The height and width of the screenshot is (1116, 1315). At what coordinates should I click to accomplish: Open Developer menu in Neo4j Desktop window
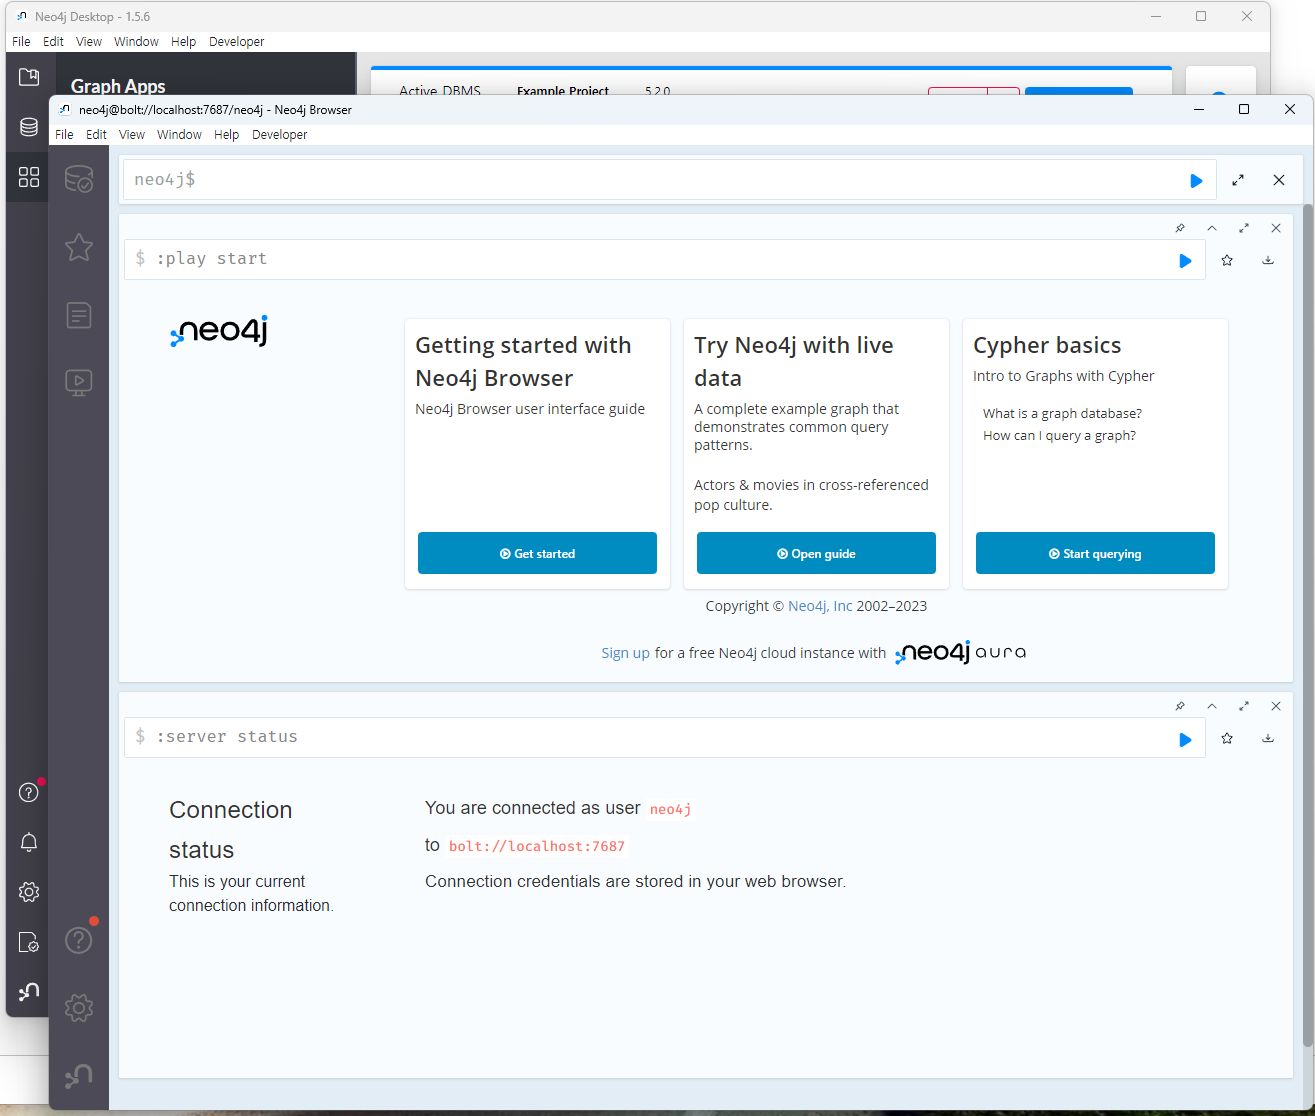click(x=237, y=41)
